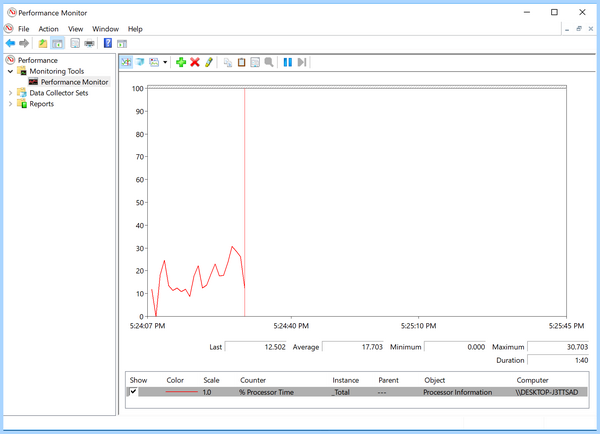
Task: Click the Forward arrow in toolbar
Action: pyautogui.click(x=24, y=43)
